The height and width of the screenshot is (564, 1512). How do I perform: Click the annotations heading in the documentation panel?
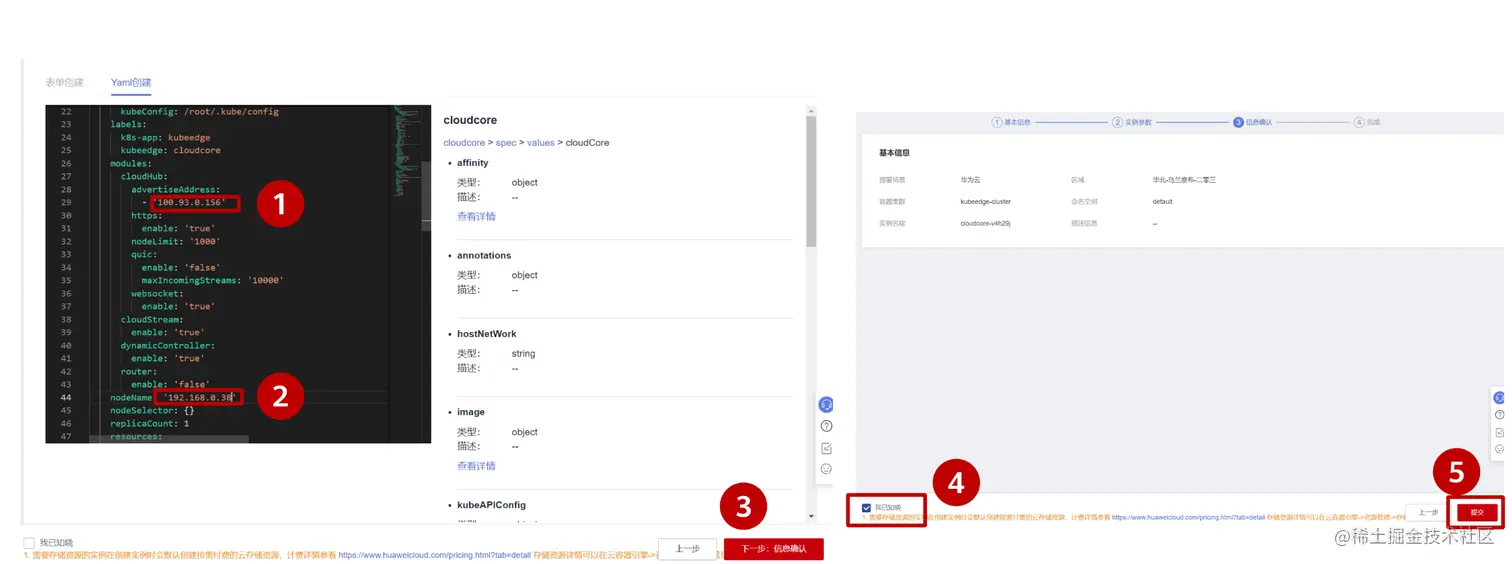484,256
